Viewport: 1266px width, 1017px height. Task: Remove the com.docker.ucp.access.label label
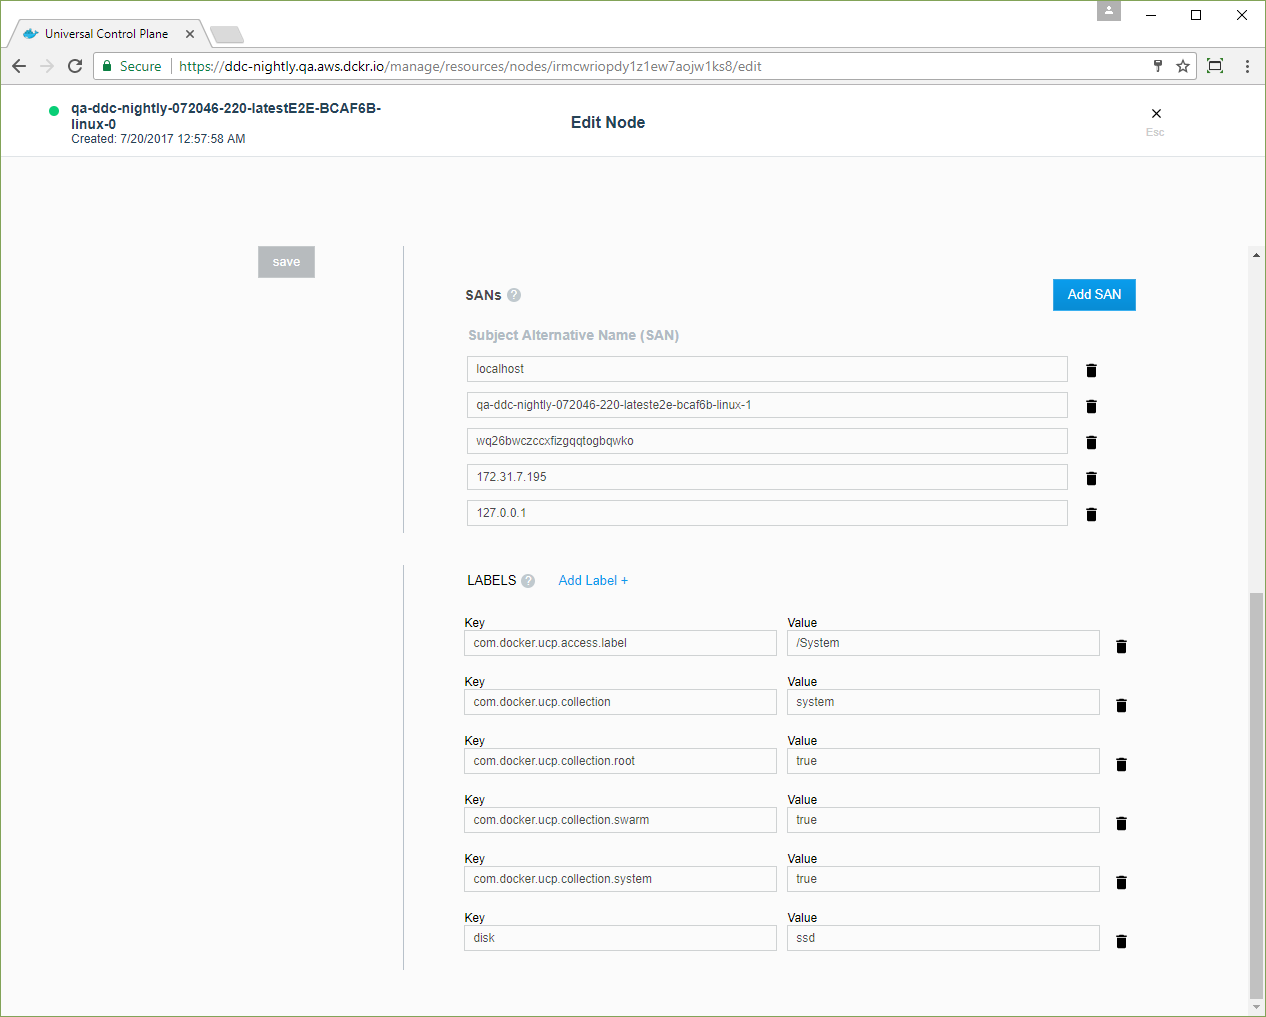coord(1121,646)
